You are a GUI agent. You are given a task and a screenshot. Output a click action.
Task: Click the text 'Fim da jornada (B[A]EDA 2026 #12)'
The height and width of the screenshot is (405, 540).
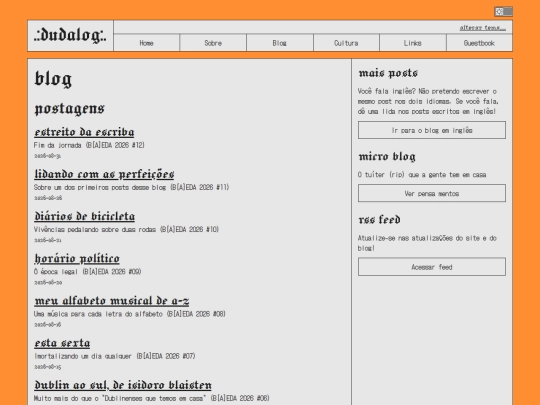[89, 145]
